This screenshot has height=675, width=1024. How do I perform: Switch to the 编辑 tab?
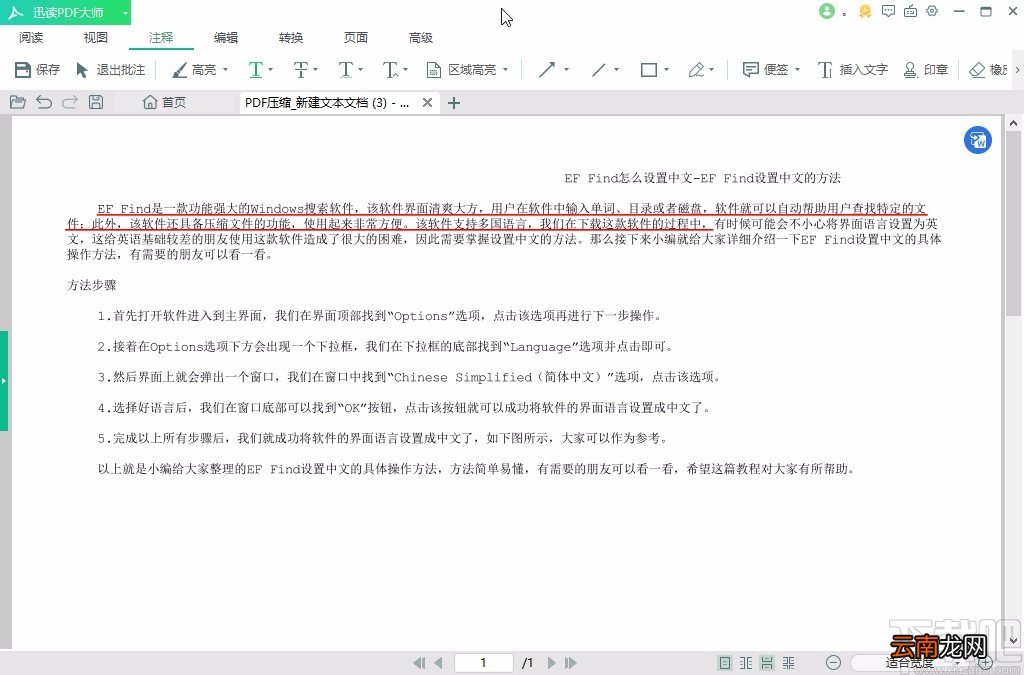tap(226, 37)
